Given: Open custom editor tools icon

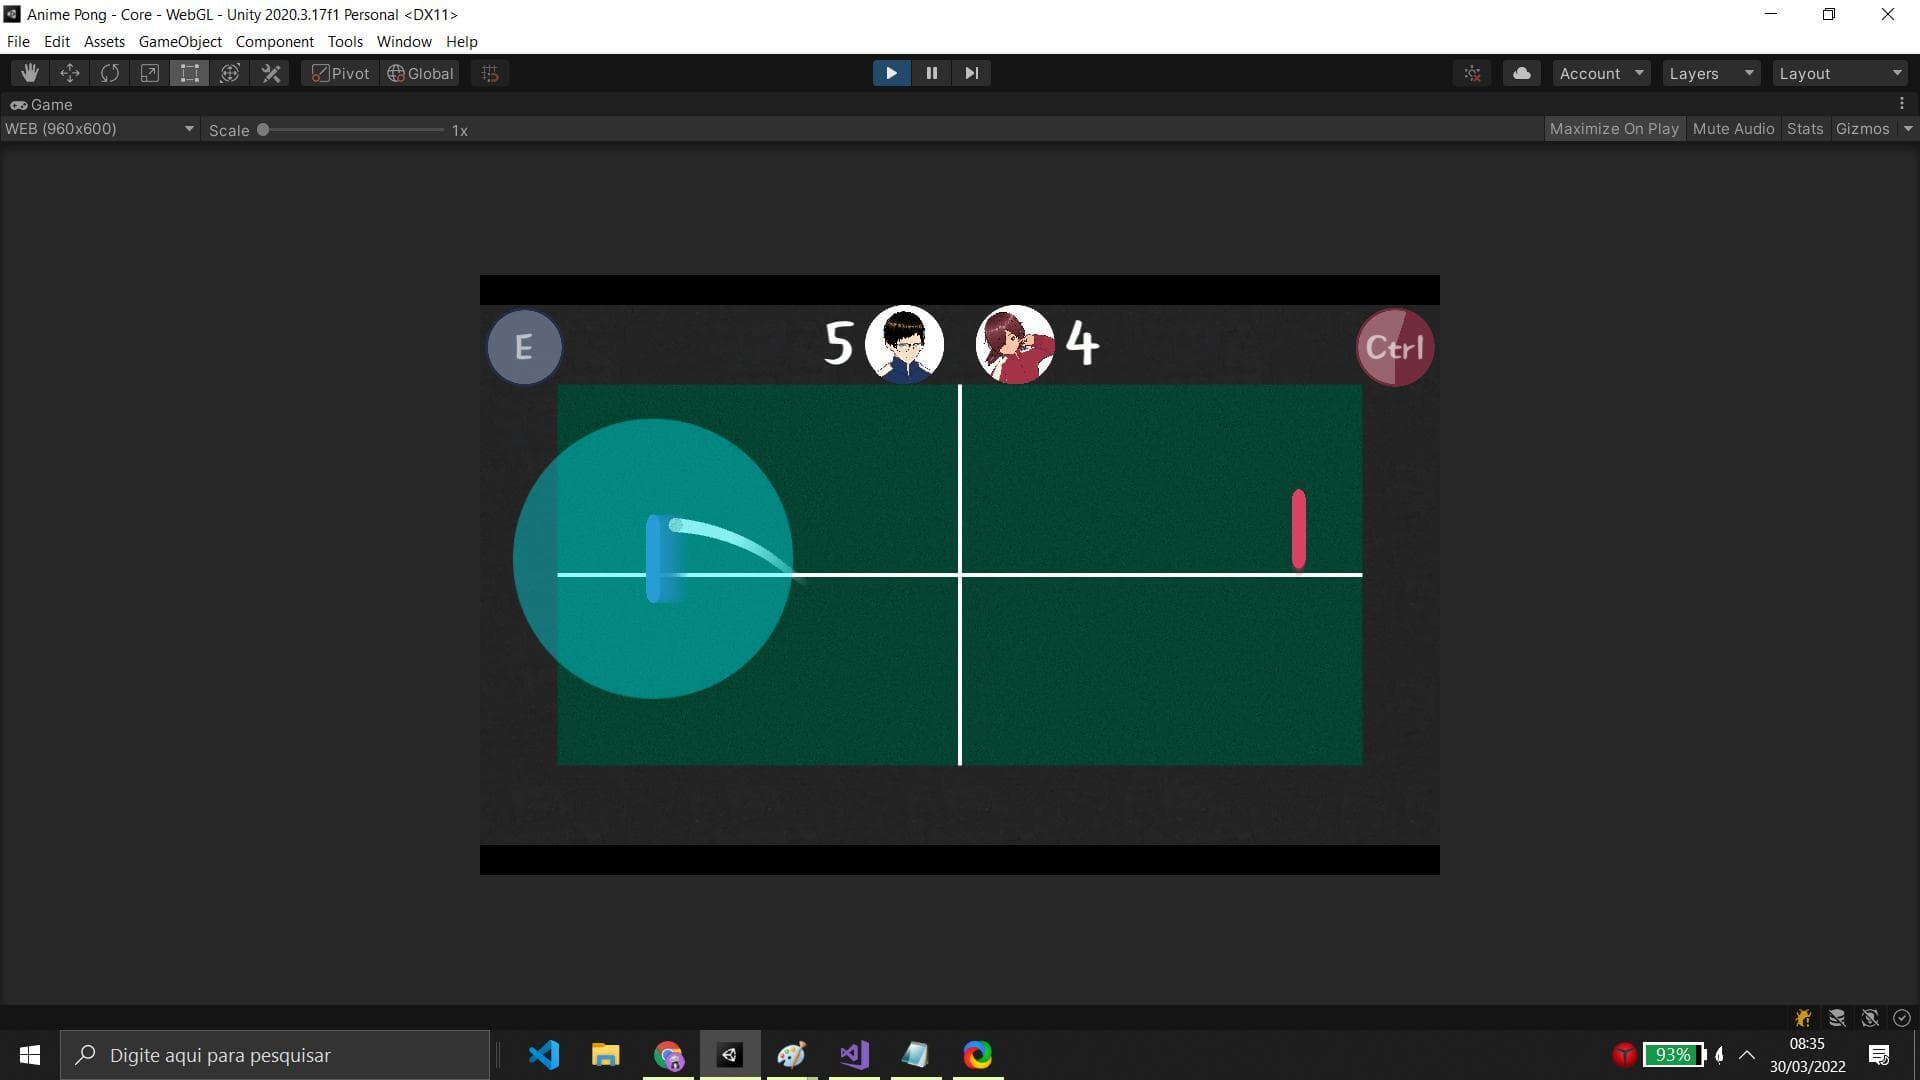Looking at the screenshot, I should tap(271, 73).
